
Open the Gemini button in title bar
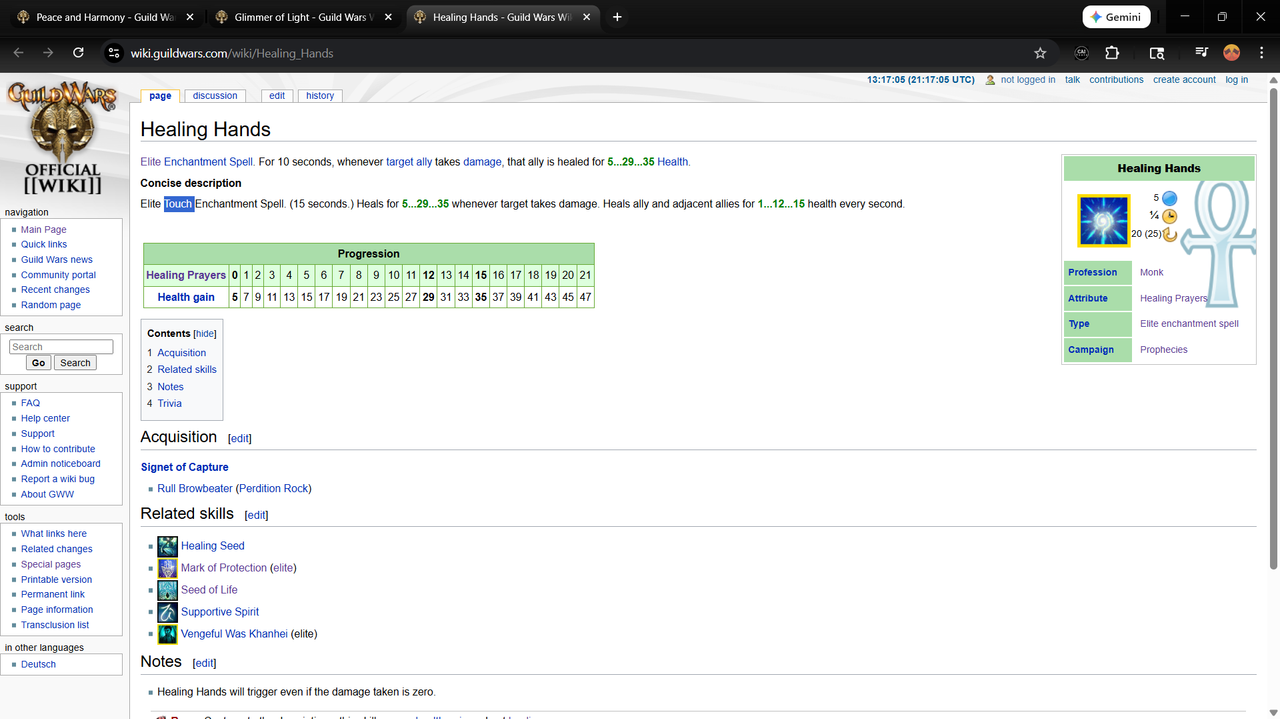pyautogui.click(x=1117, y=17)
